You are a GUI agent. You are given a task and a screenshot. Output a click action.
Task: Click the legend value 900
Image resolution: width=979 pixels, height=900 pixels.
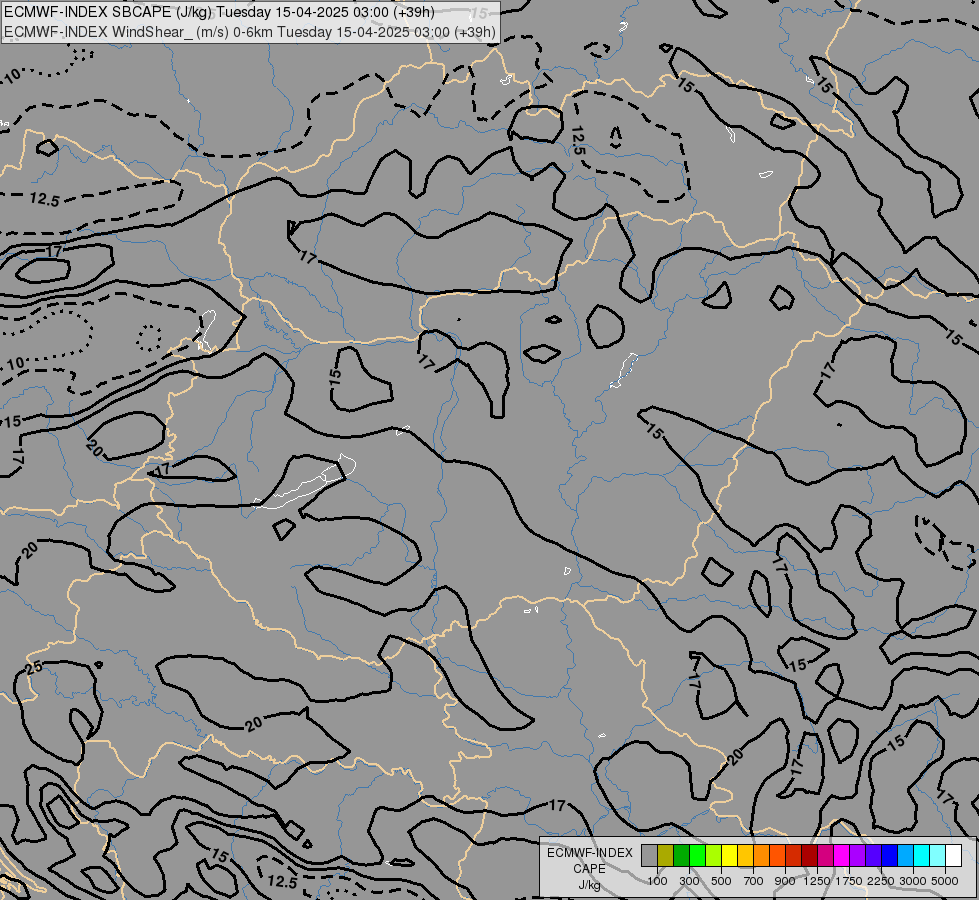click(785, 881)
